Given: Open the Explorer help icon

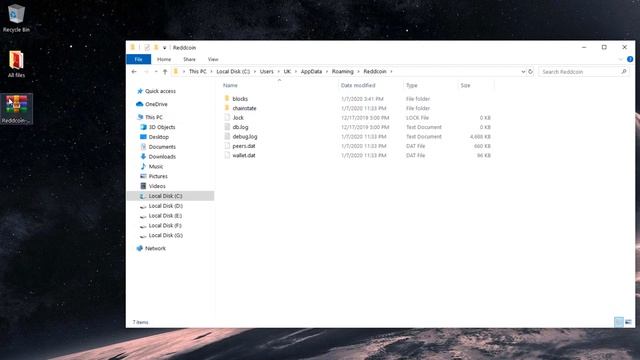Looking at the screenshot, I should pyautogui.click(x=630, y=59).
